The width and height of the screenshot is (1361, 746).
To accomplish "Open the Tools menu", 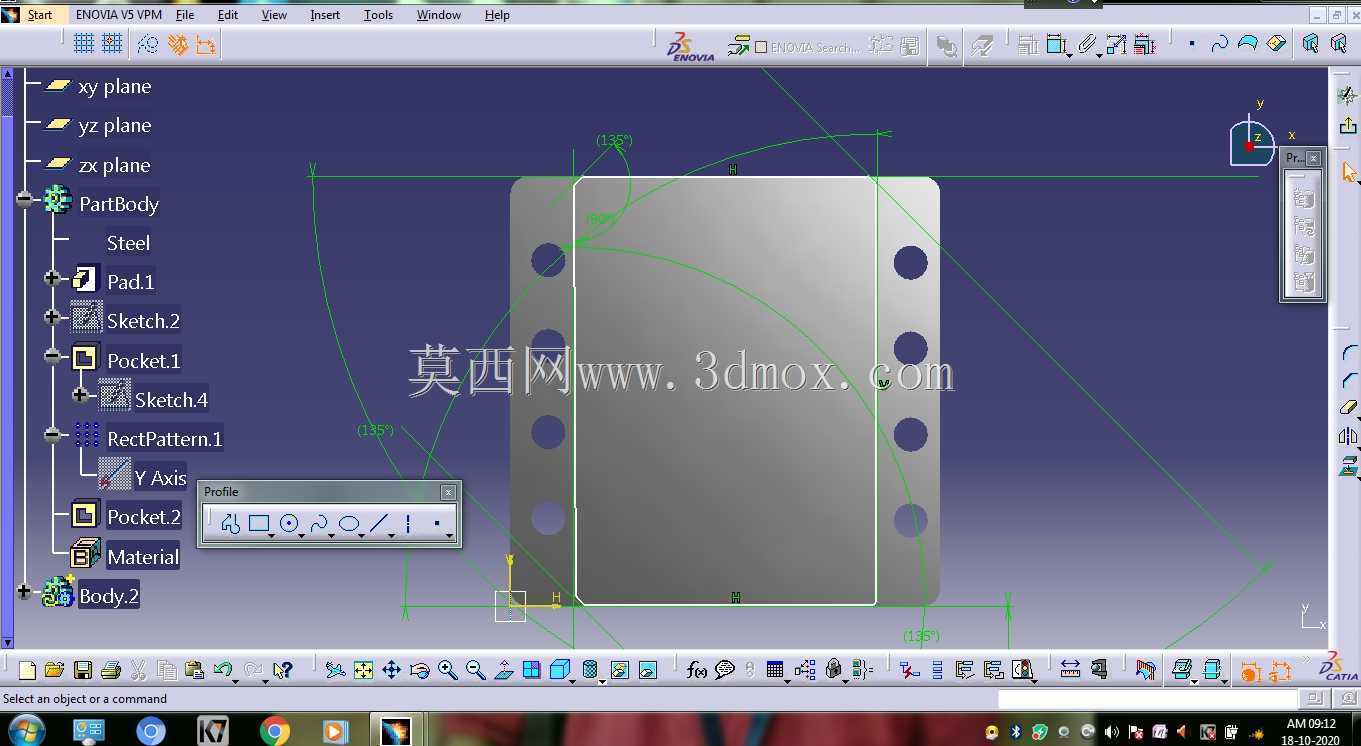I will 378,15.
